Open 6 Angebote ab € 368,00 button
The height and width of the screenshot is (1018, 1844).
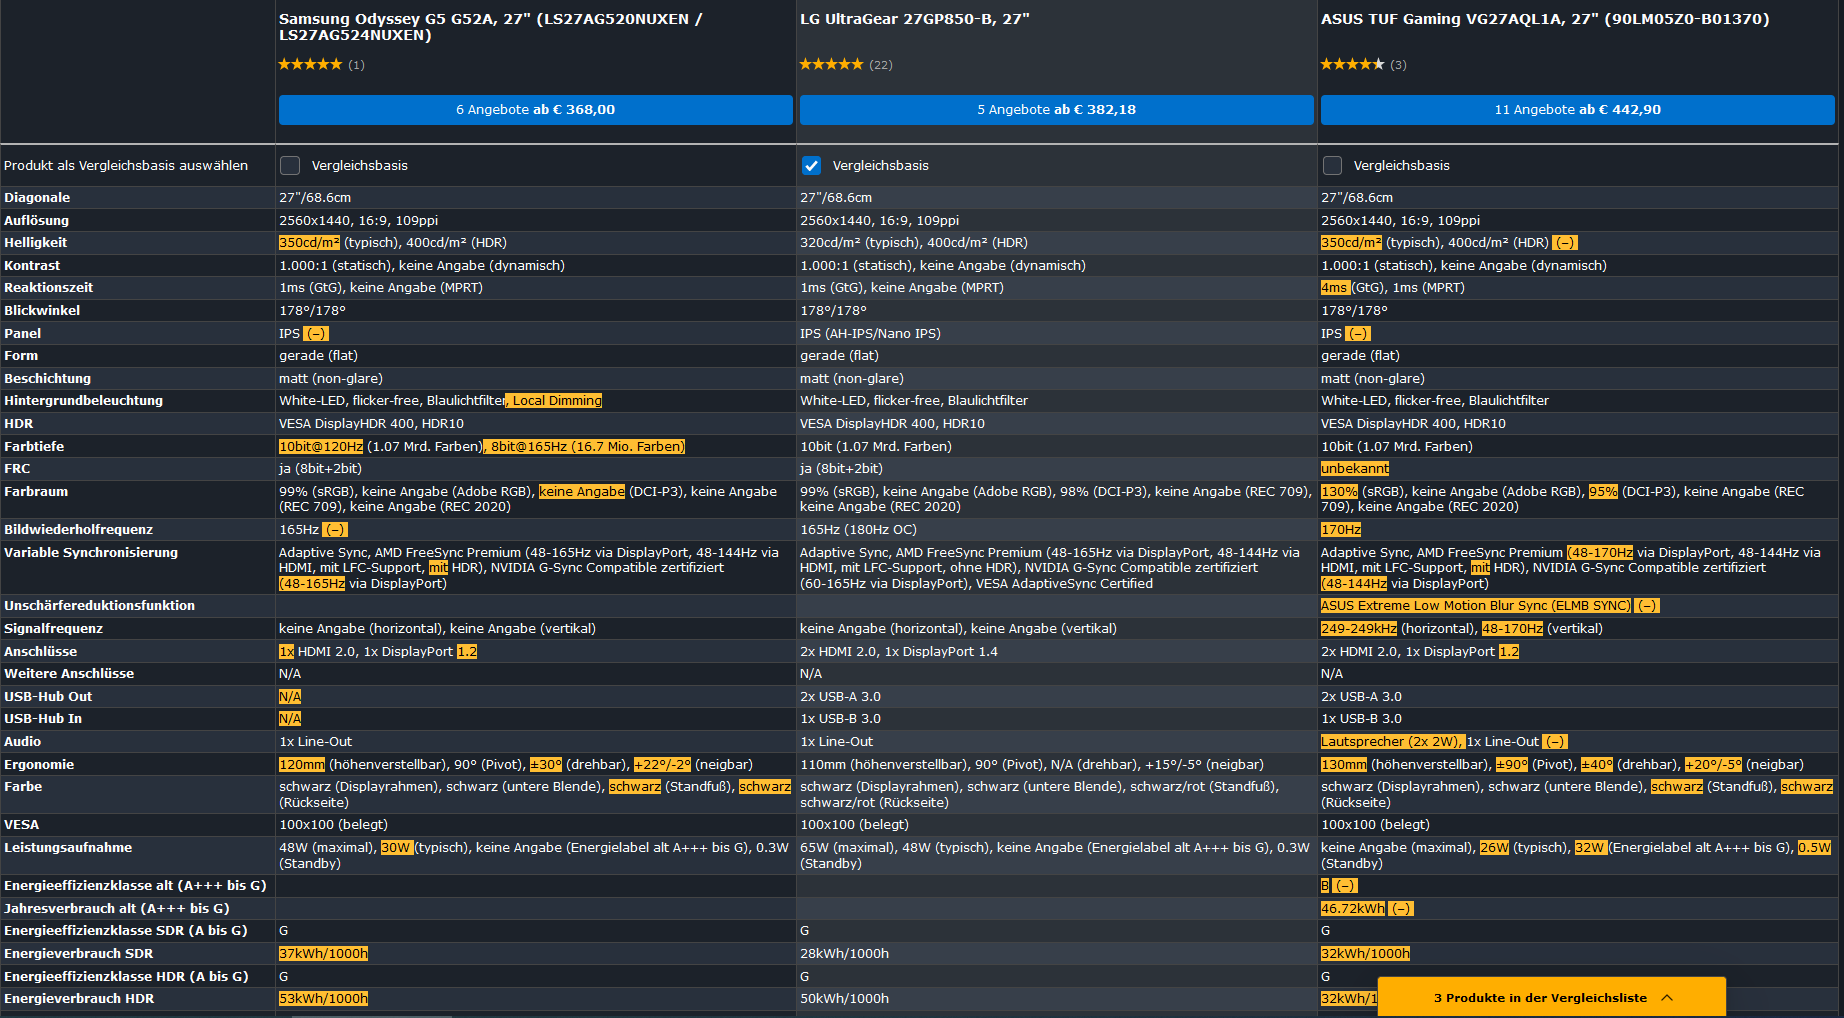point(535,110)
